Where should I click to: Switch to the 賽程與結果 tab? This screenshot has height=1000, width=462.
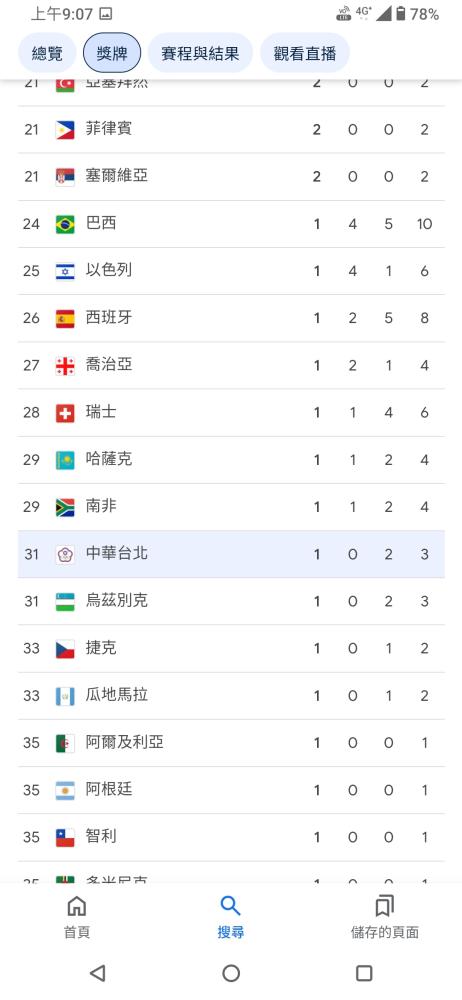(200, 53)
